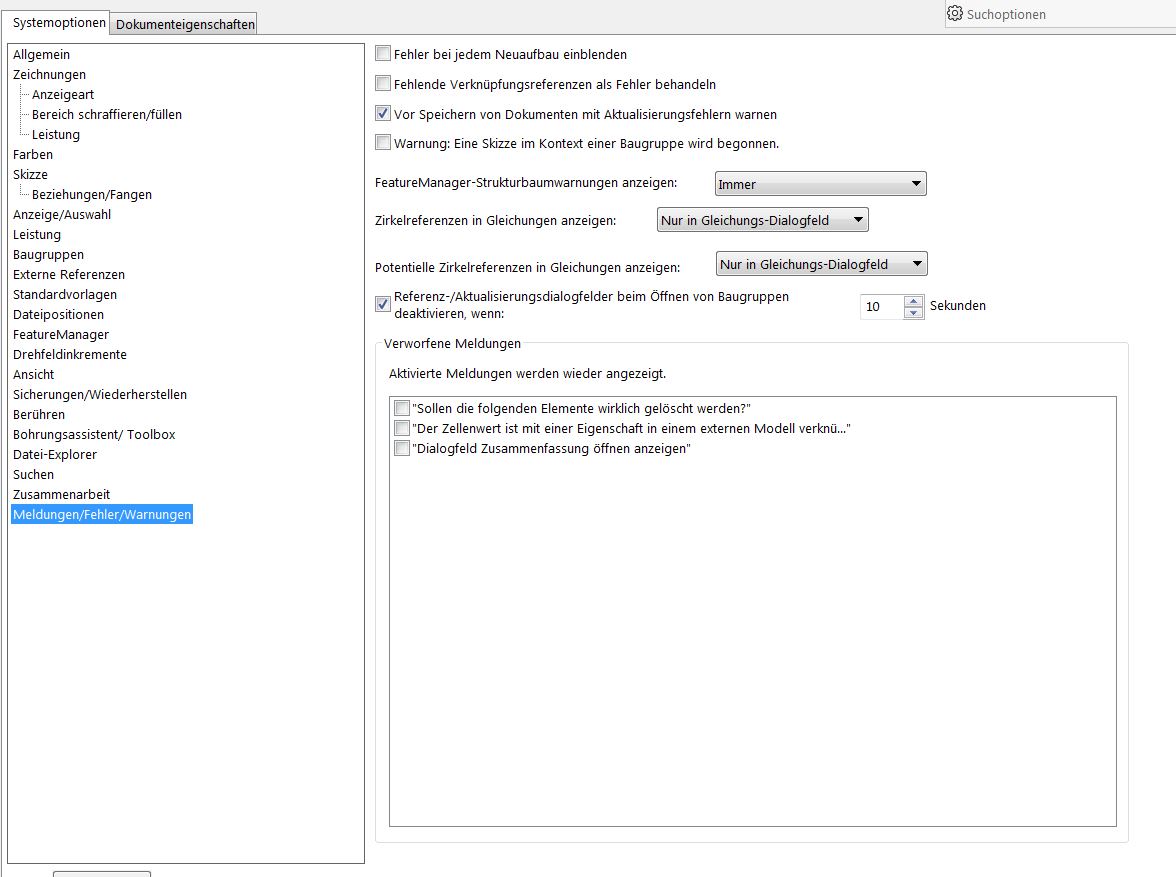Toggle 'Warnung: Eine Skizze im Kontext' checkbox
1176x877 pixels.
click(383, 143)
